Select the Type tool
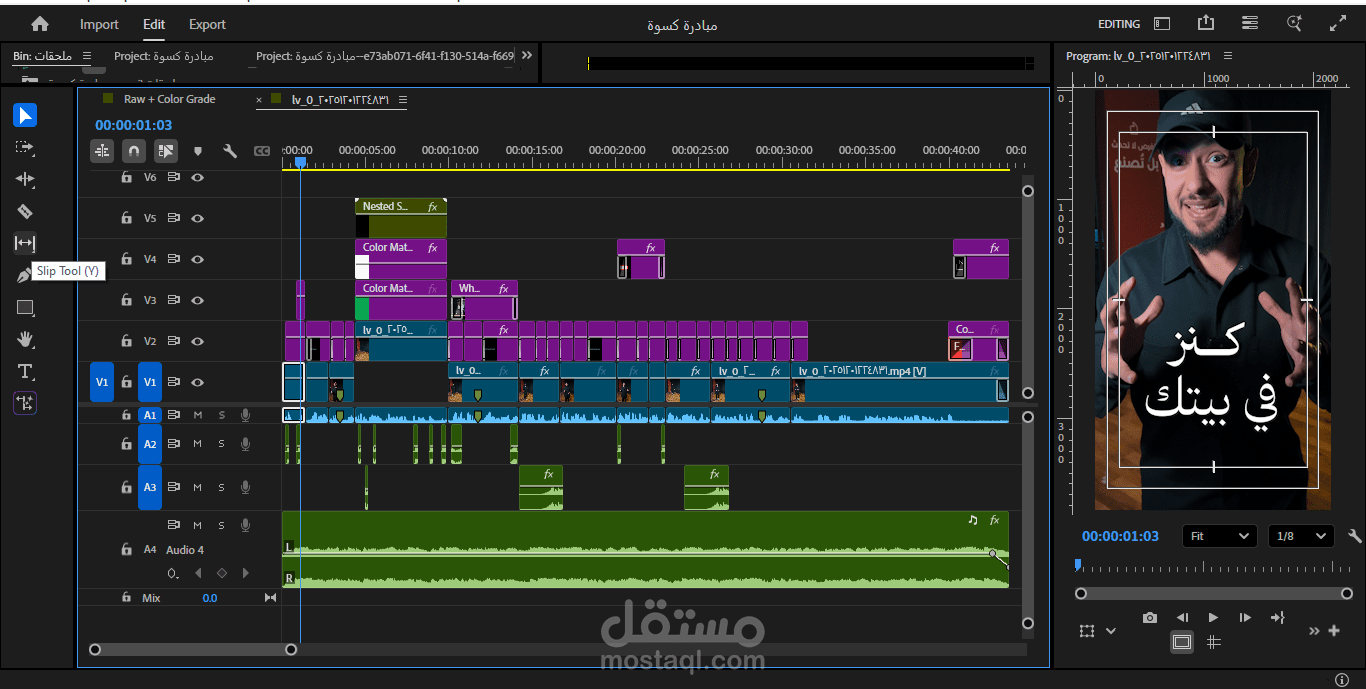Screen dimensions: 1366x689 tap(24, 371)
